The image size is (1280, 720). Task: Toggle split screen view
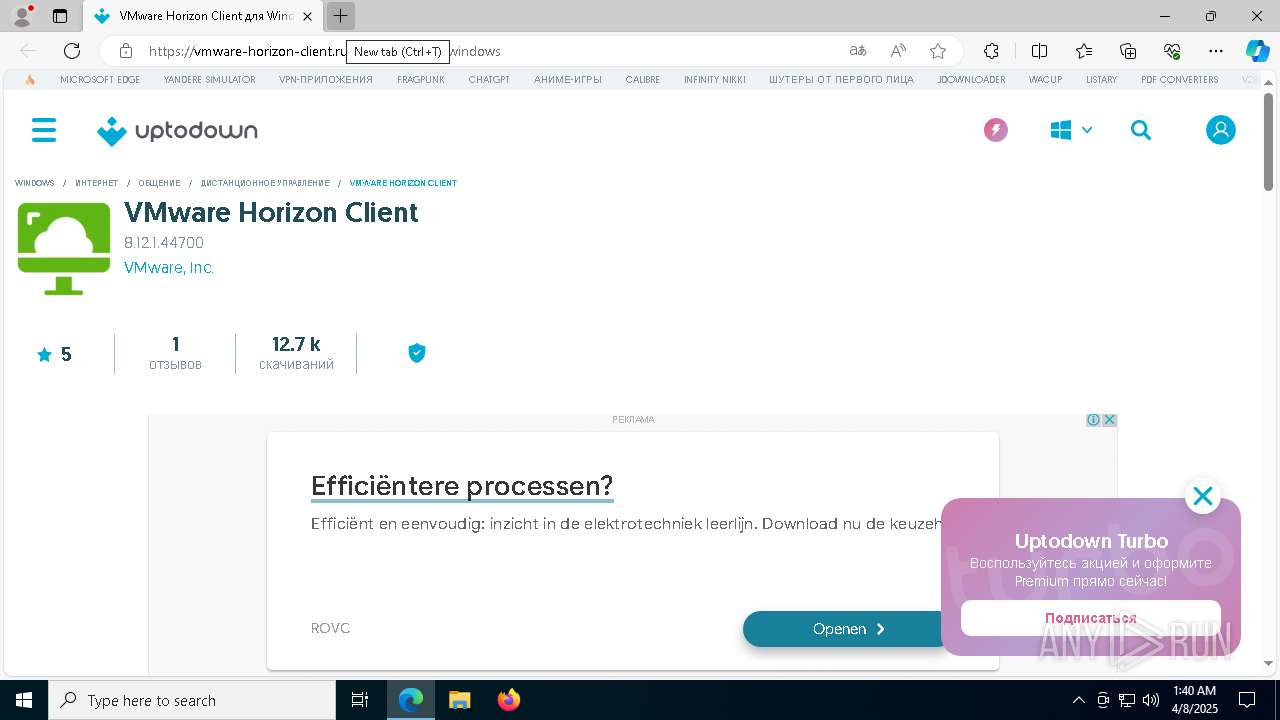1039,51
